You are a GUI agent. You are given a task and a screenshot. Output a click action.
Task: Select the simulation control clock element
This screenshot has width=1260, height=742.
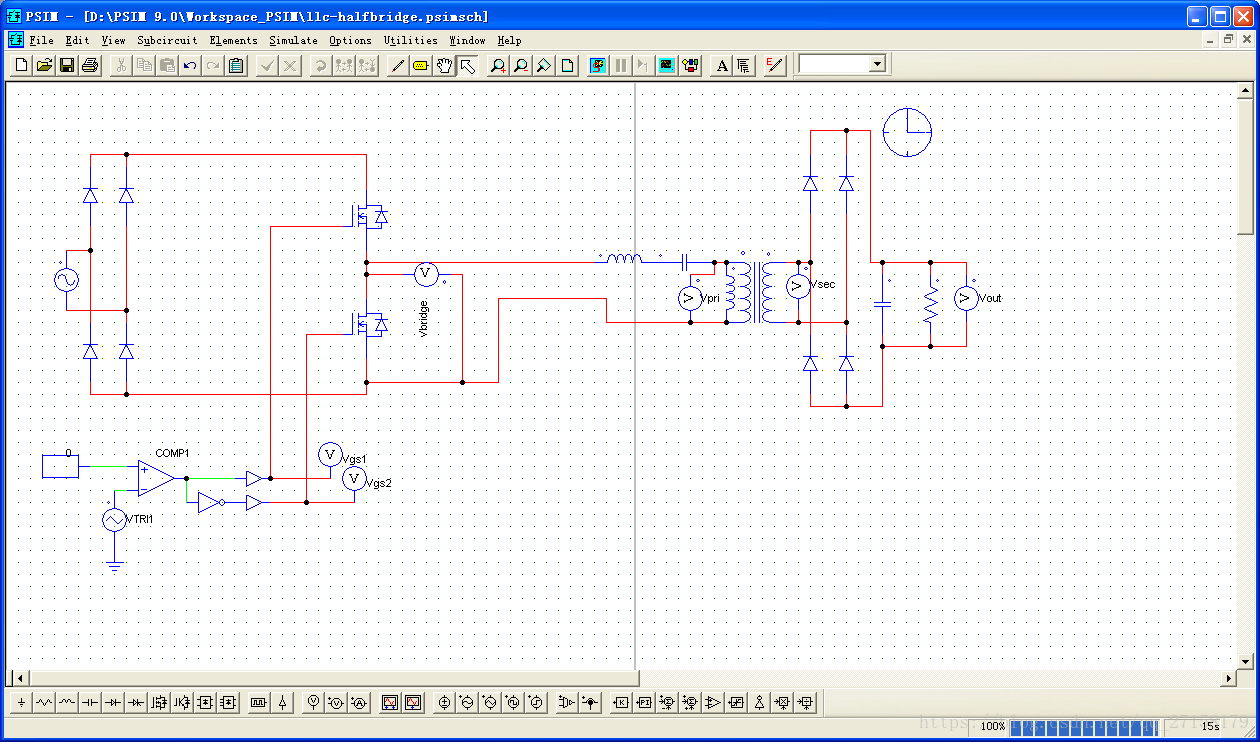tap(907, 132)
